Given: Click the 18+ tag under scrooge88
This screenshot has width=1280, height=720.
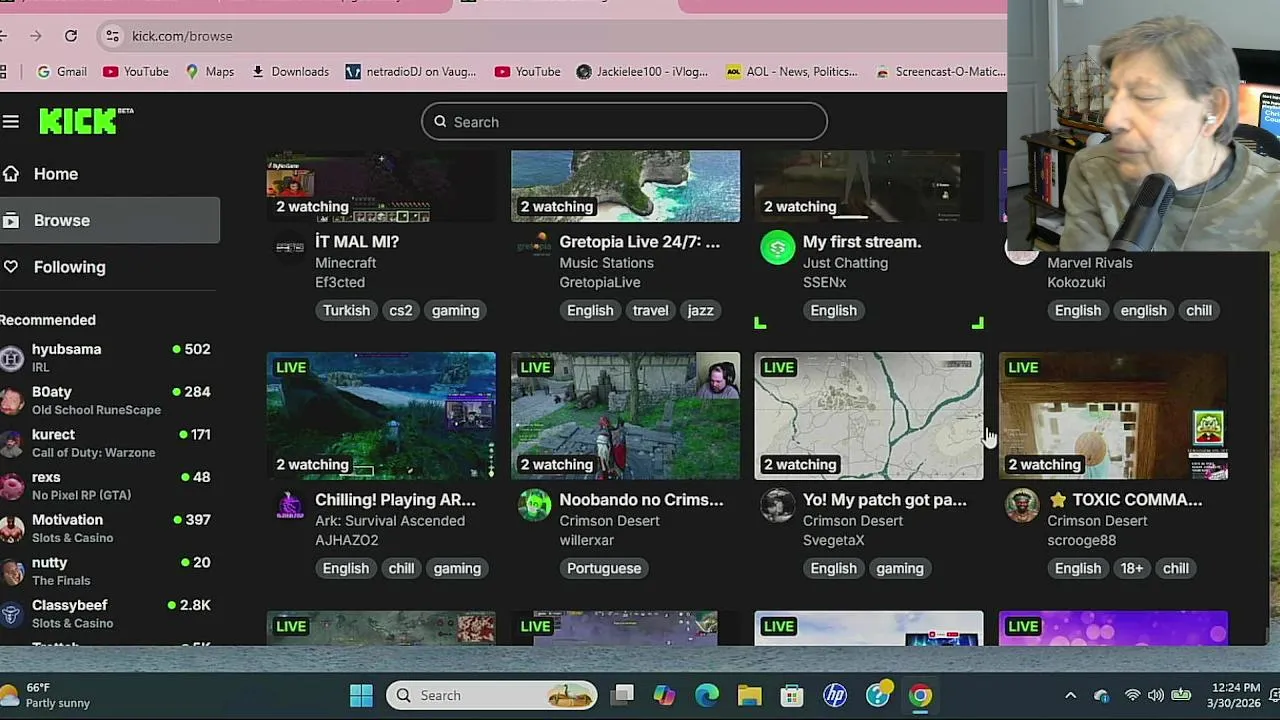Looking at the screenshot, I should point(1131,568).
